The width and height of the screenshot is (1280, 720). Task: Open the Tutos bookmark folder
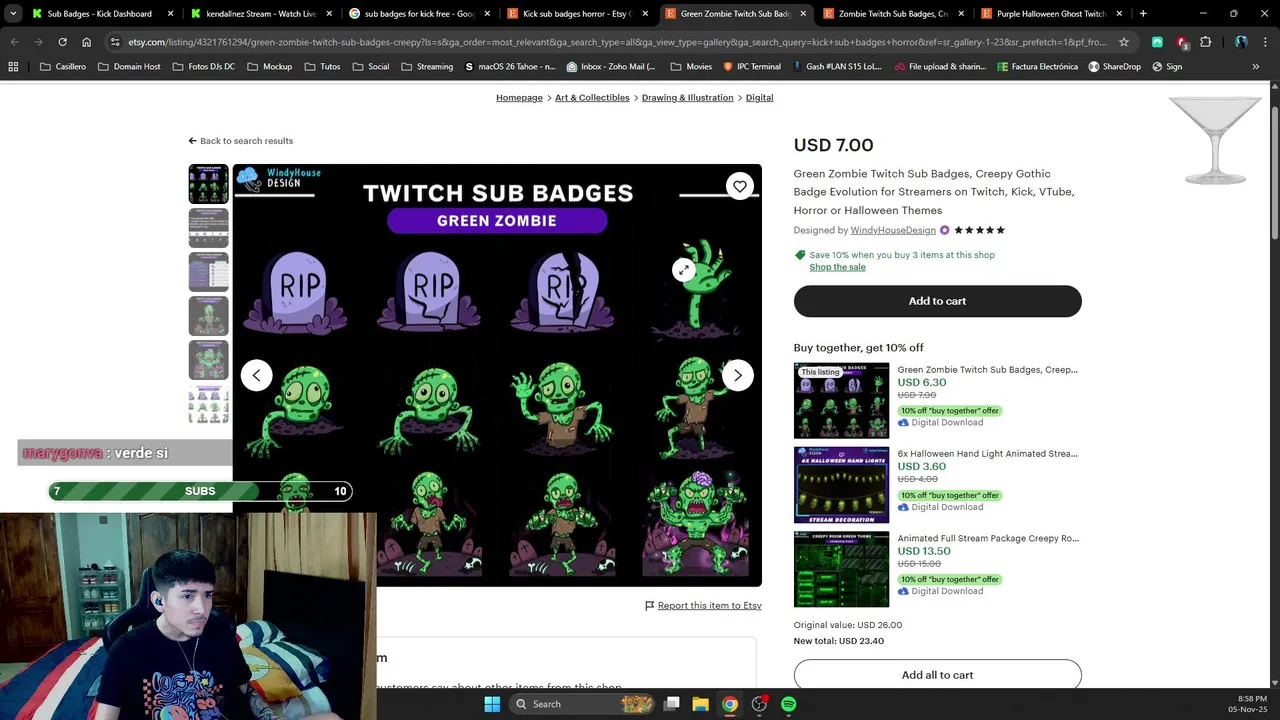pos(322,66)
